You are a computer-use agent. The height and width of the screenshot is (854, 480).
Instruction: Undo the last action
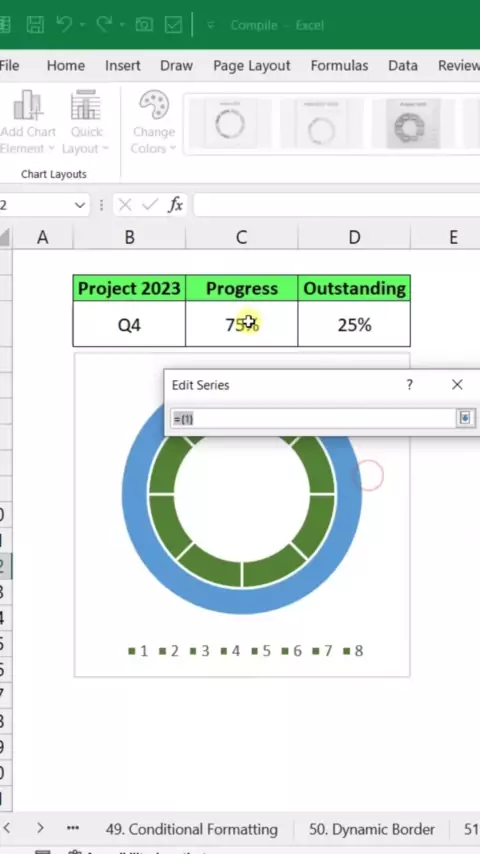64,25
